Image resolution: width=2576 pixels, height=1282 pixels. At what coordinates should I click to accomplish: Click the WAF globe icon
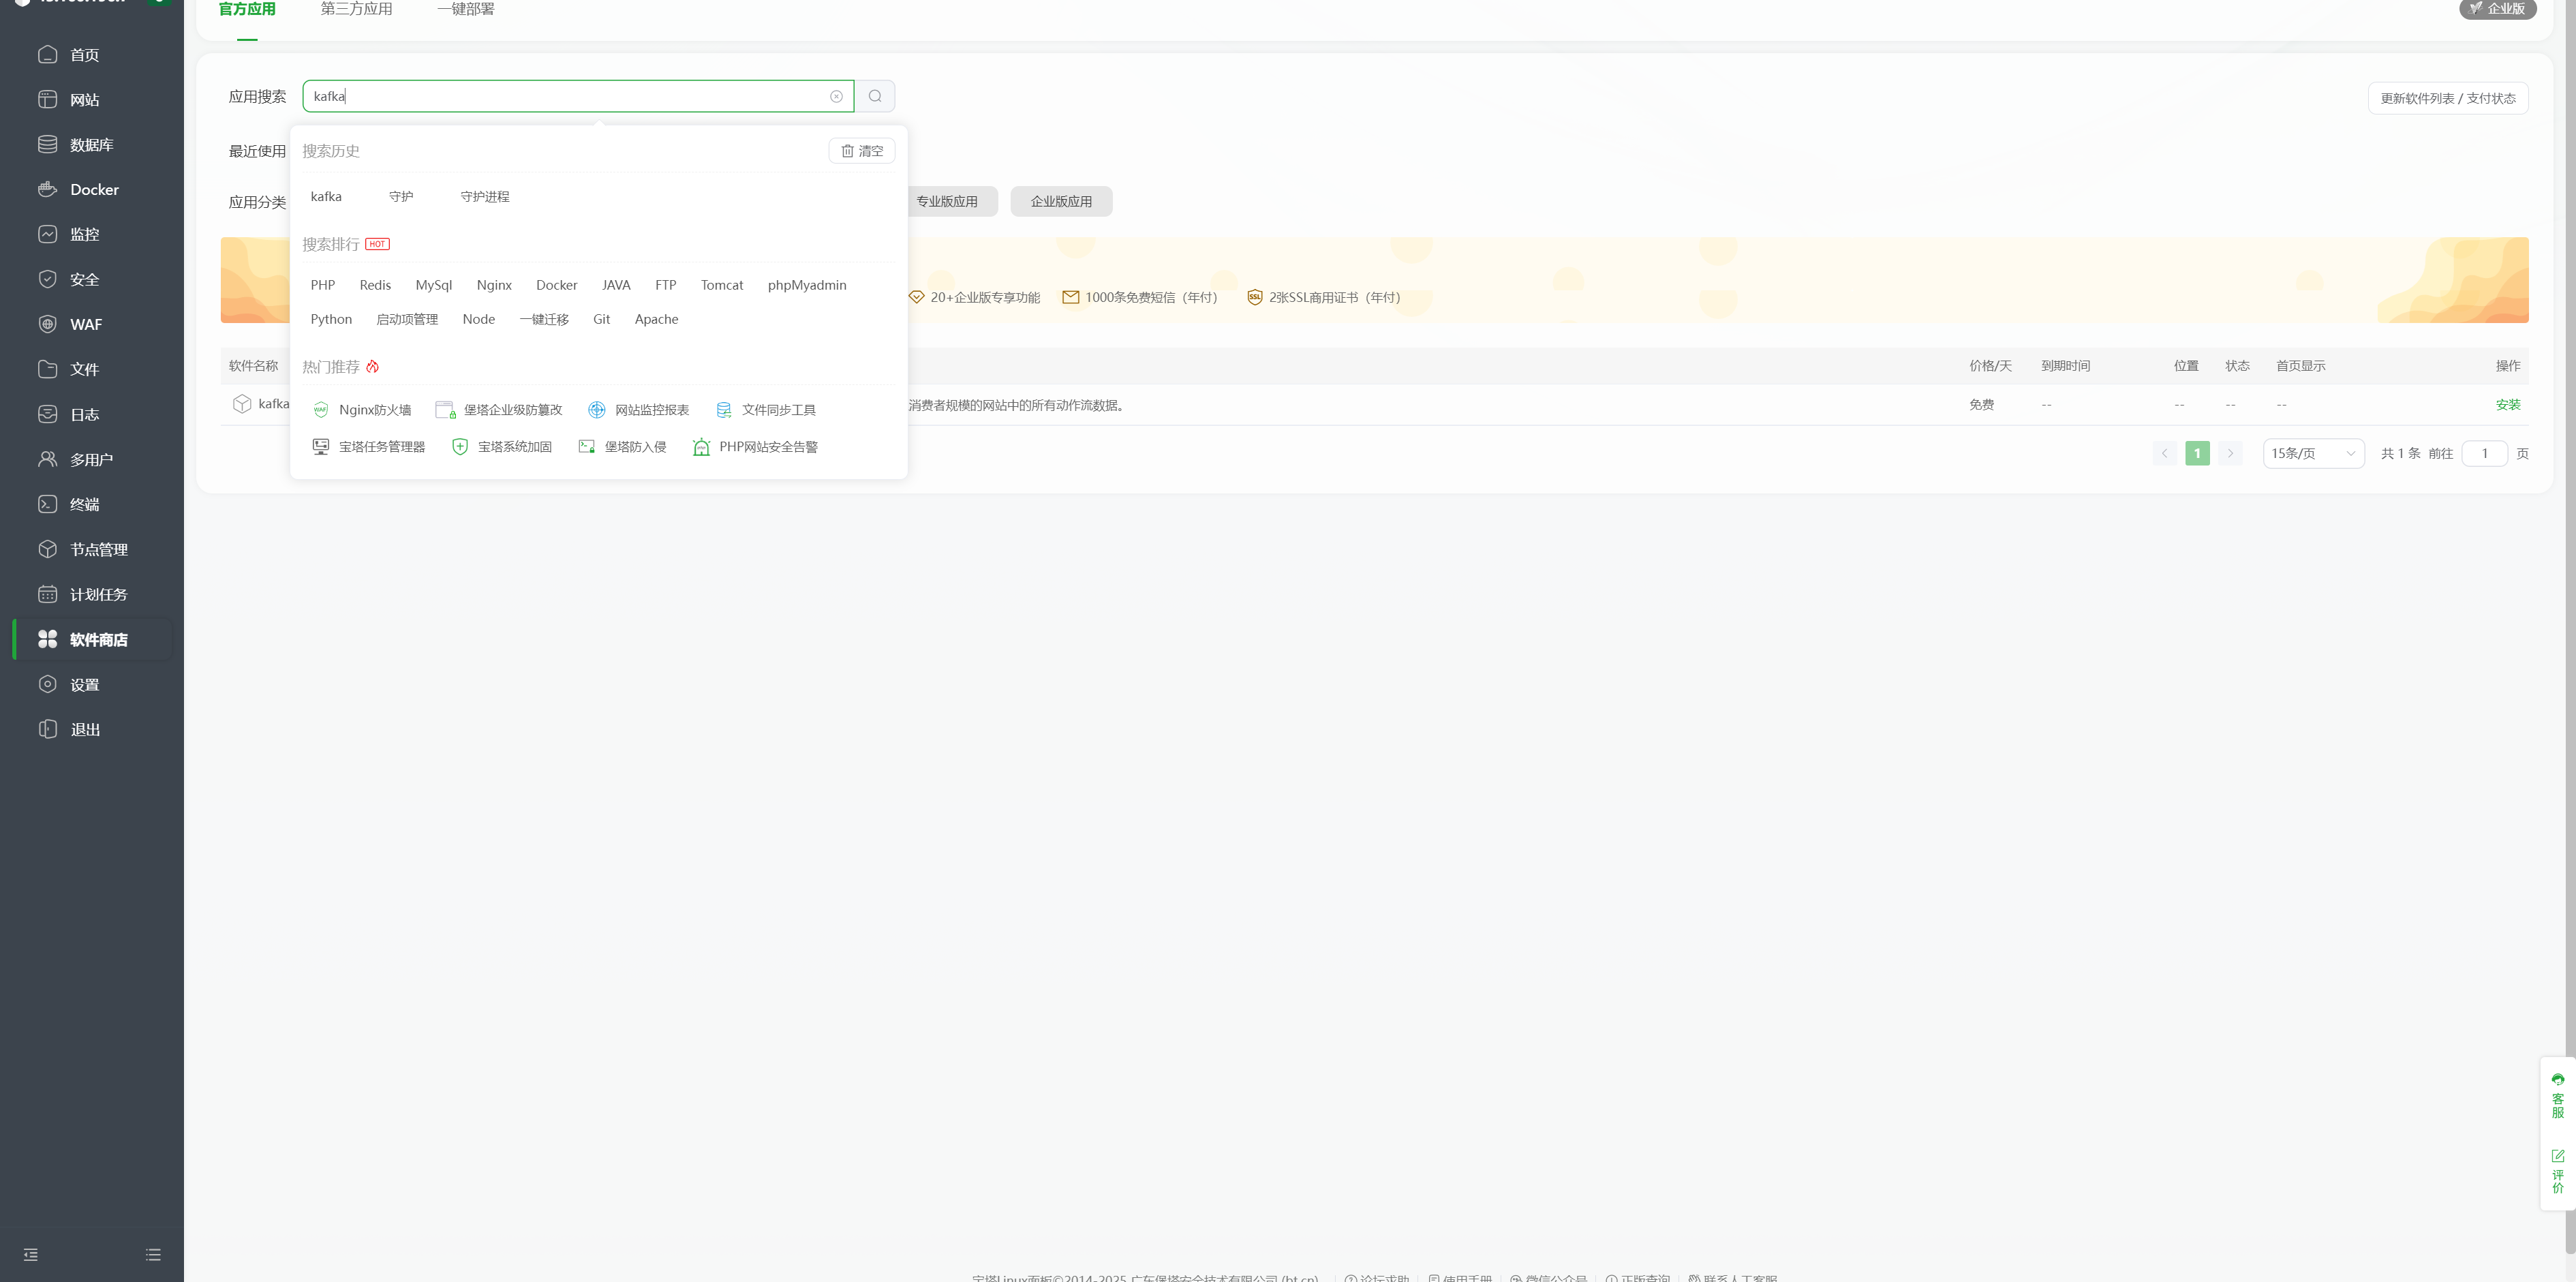click(x=47, y=324)
